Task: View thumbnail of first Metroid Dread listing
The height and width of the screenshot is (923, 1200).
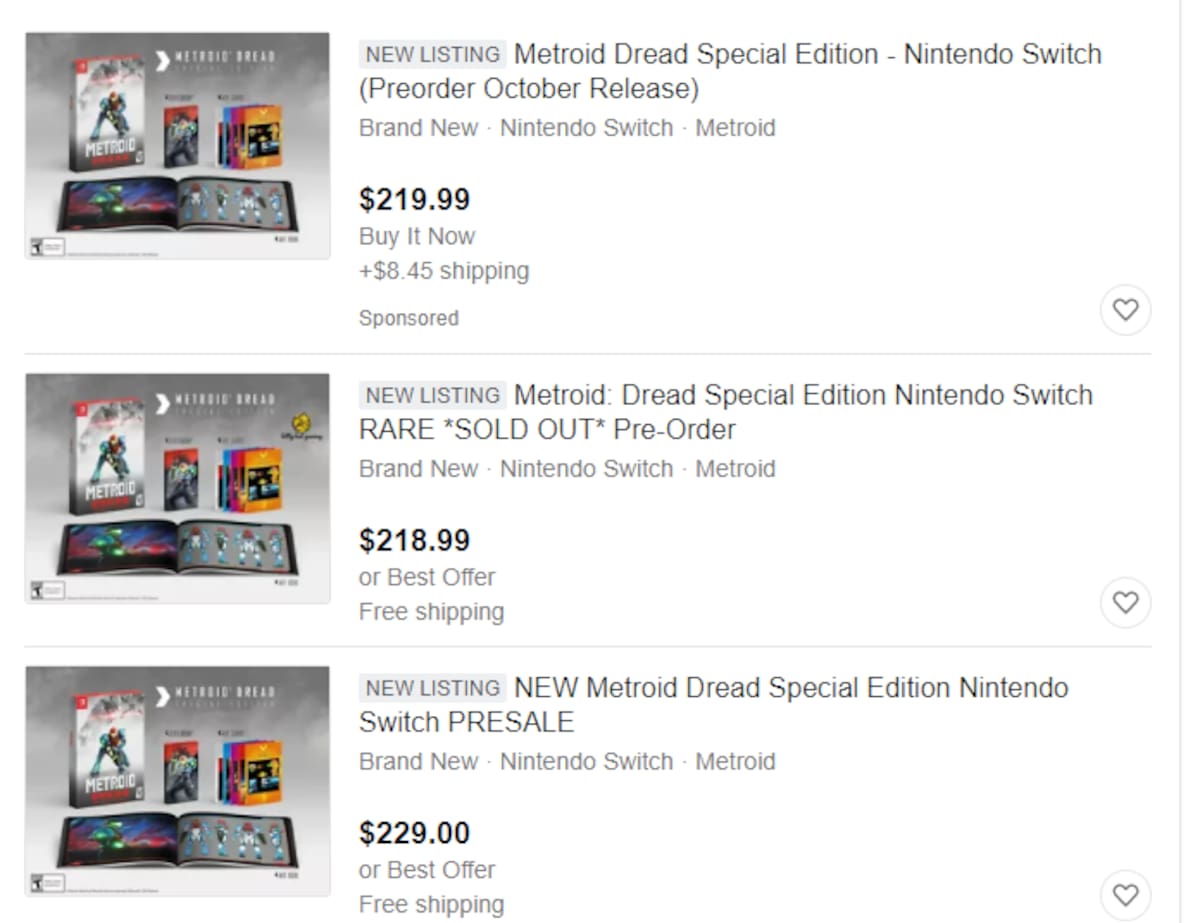Action: coord(178,146)
